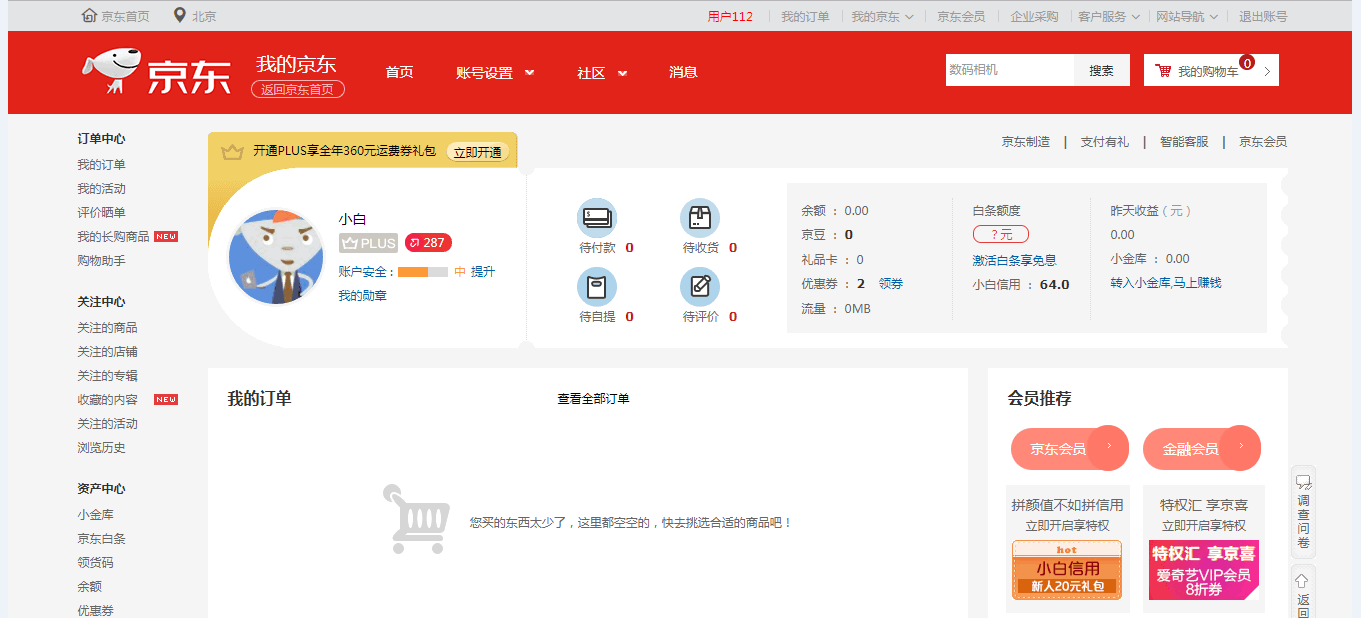Click 激活白条享免息 link
Screen dimensions: 1361x618
tap(1014, 260)
